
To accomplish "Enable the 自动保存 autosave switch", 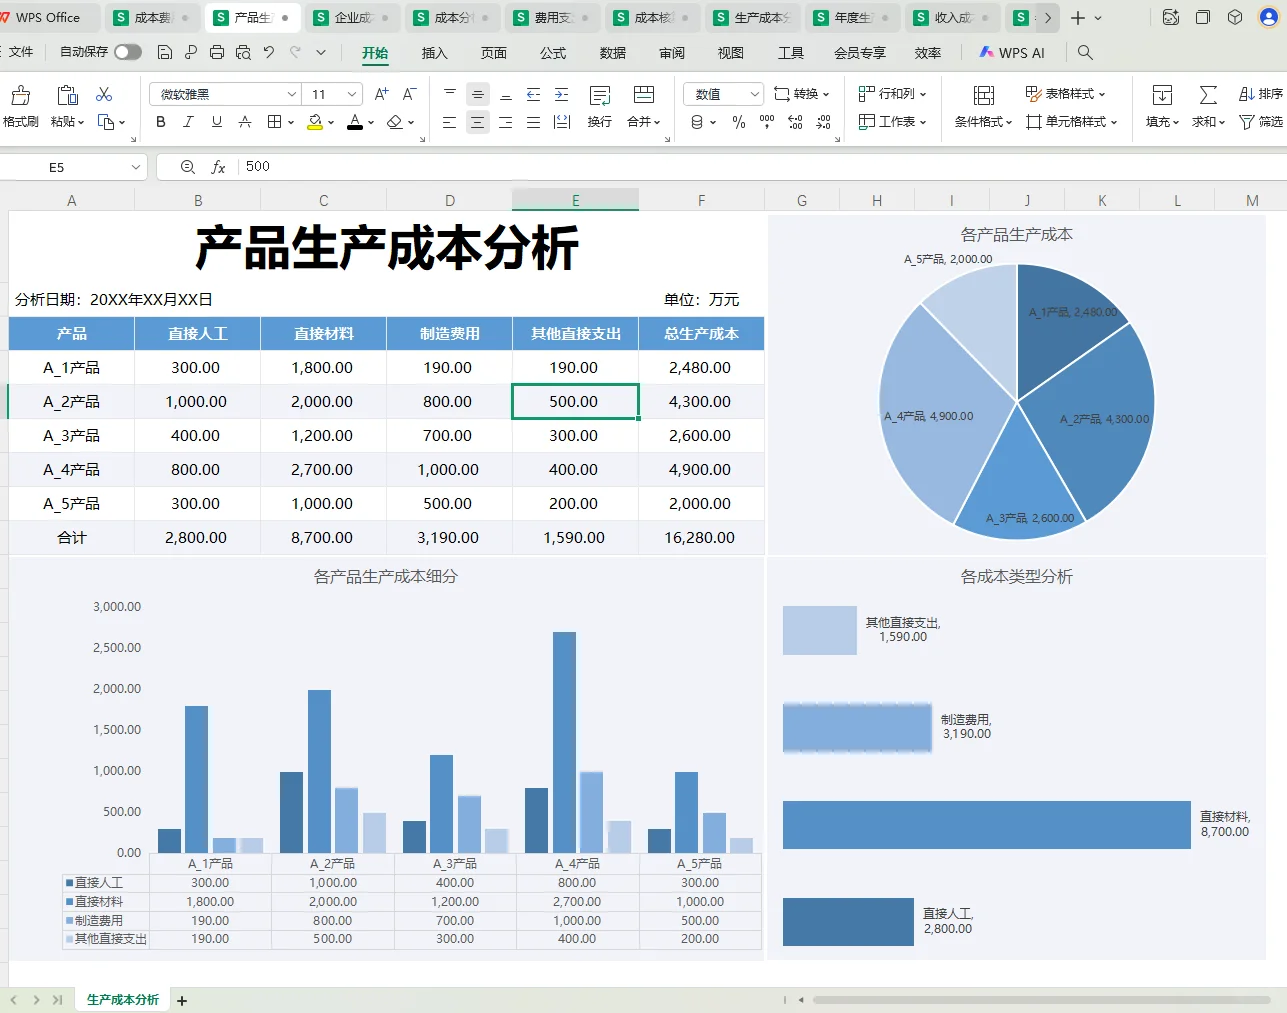I will (x=129, y=52).
